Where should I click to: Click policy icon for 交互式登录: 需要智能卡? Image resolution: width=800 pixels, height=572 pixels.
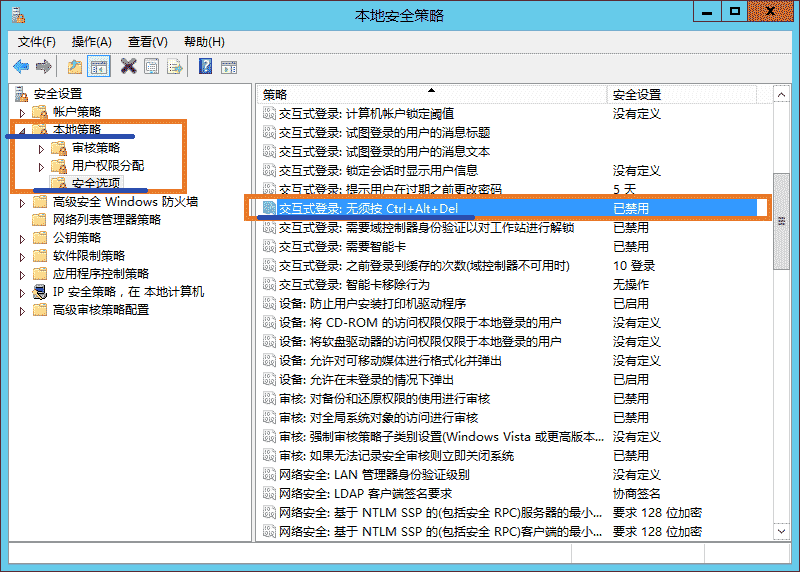(x=269, y=246)
